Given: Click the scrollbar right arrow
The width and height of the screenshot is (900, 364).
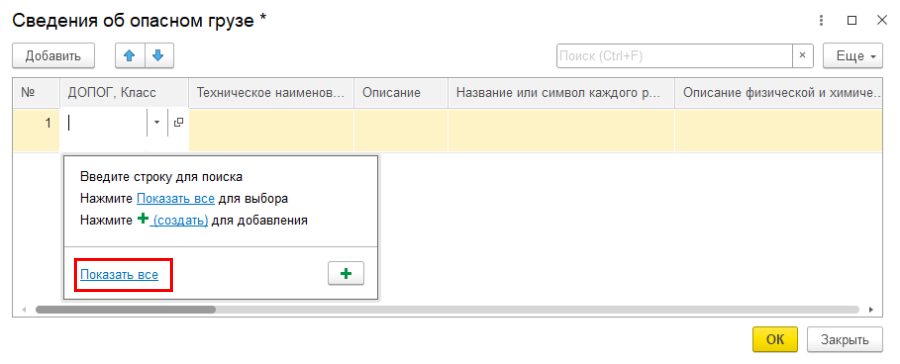Looking at the screenshot, I should pyautogui.click(x=871, y=309).
